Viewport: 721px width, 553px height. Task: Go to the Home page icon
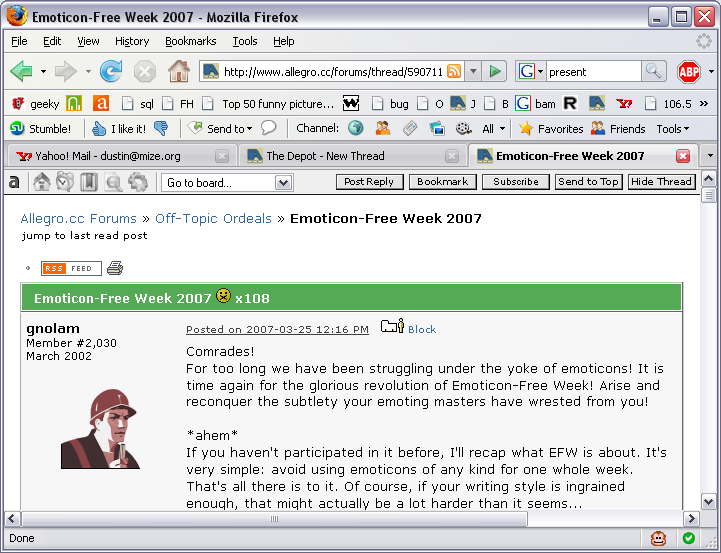coord(178,71)
